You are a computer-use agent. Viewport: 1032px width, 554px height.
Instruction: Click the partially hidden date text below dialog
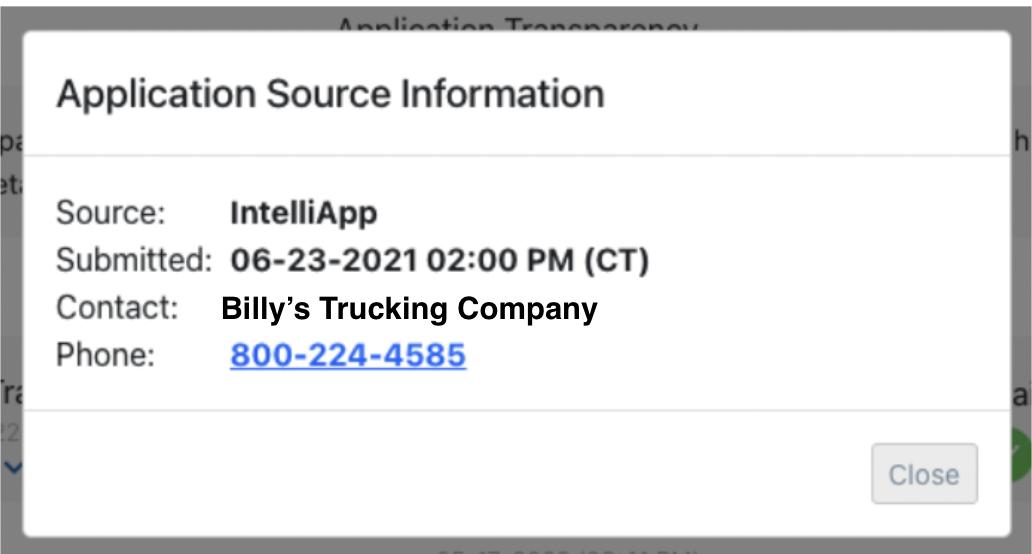tap(567, 547)
